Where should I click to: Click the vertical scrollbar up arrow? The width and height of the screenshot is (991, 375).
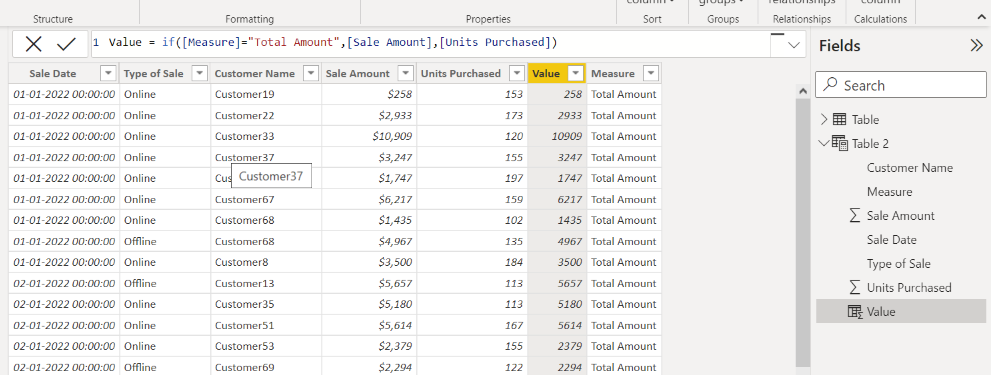click(x=803, y=92)
